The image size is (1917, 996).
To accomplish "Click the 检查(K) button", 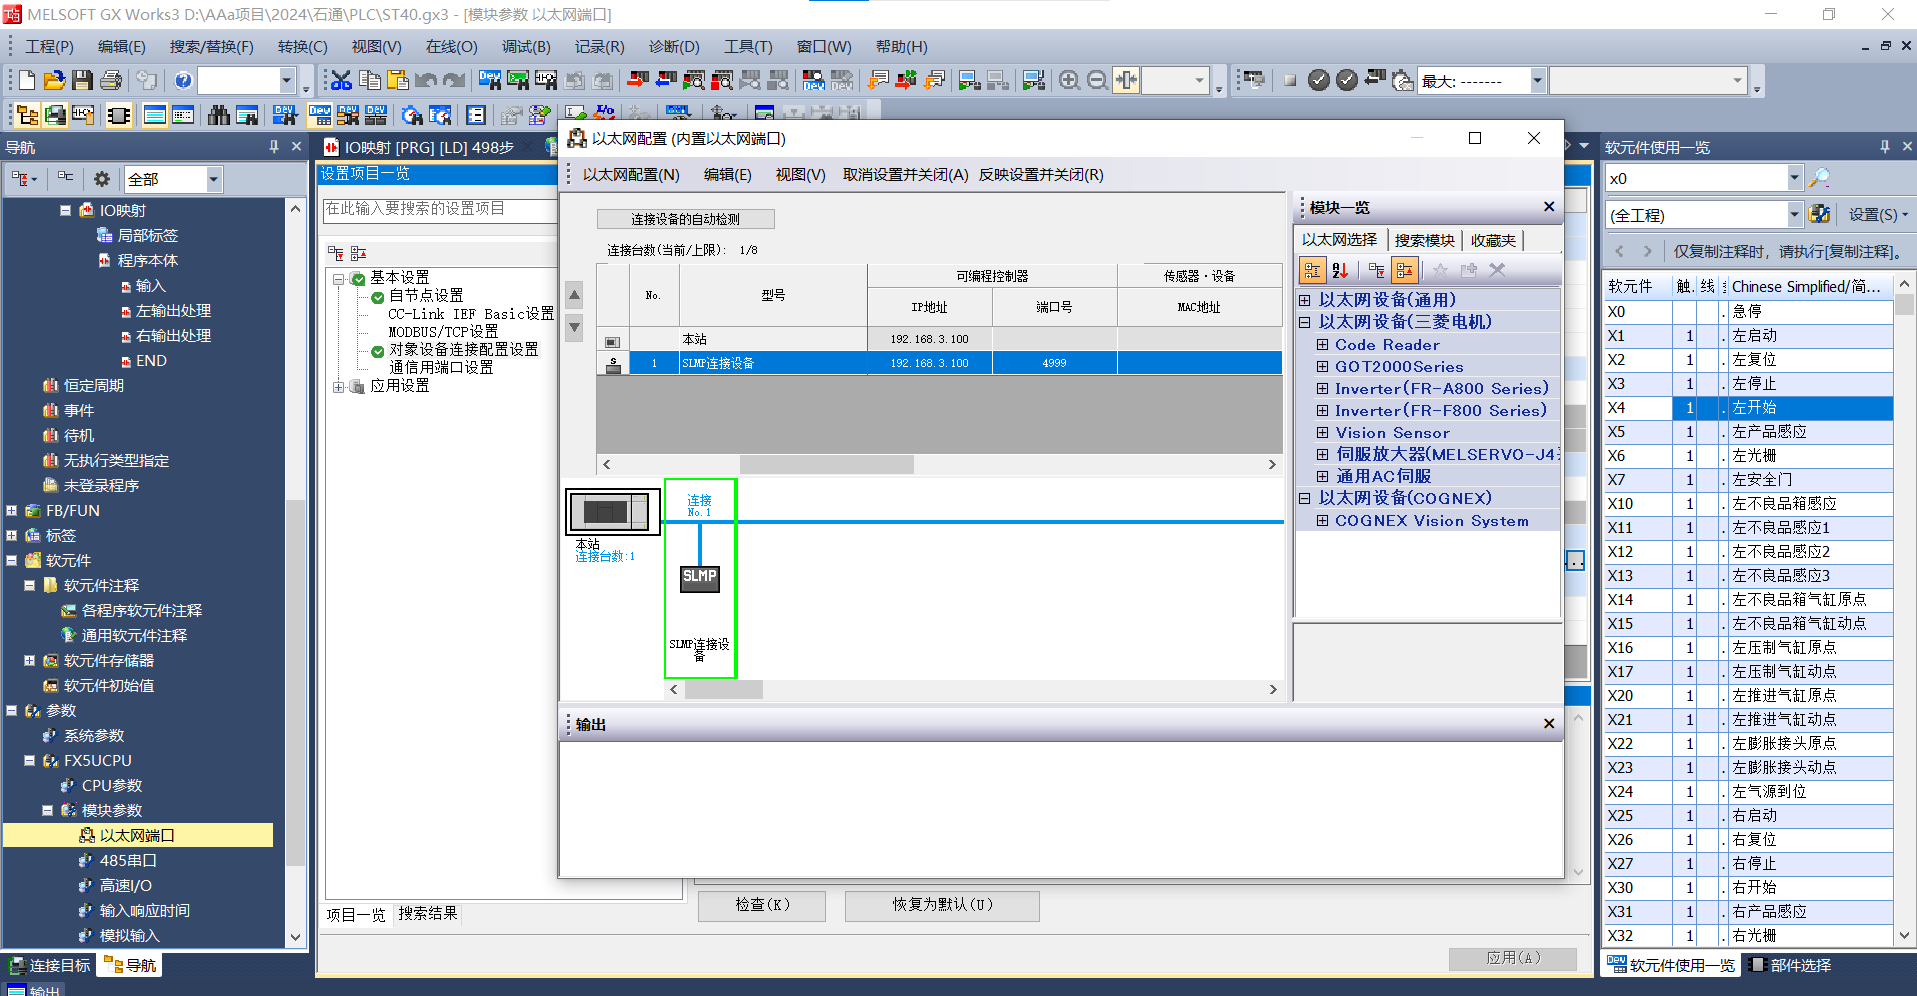I will pos(762,904).
